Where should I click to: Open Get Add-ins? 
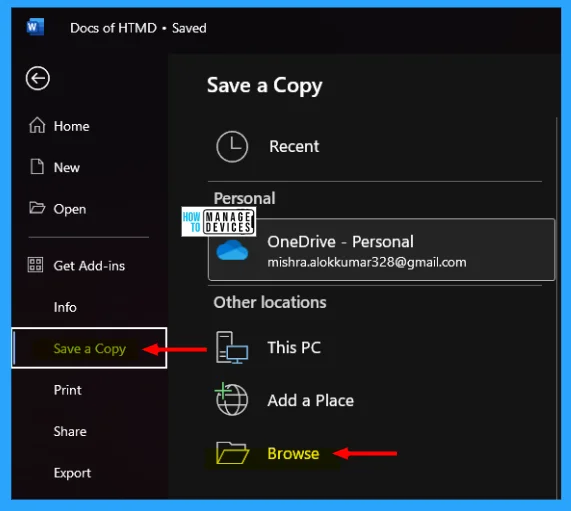89,266
